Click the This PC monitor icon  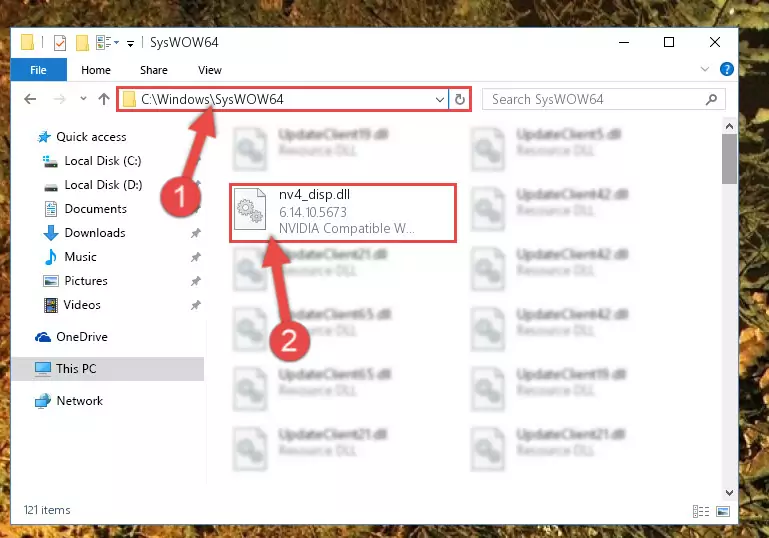[43, 369]
